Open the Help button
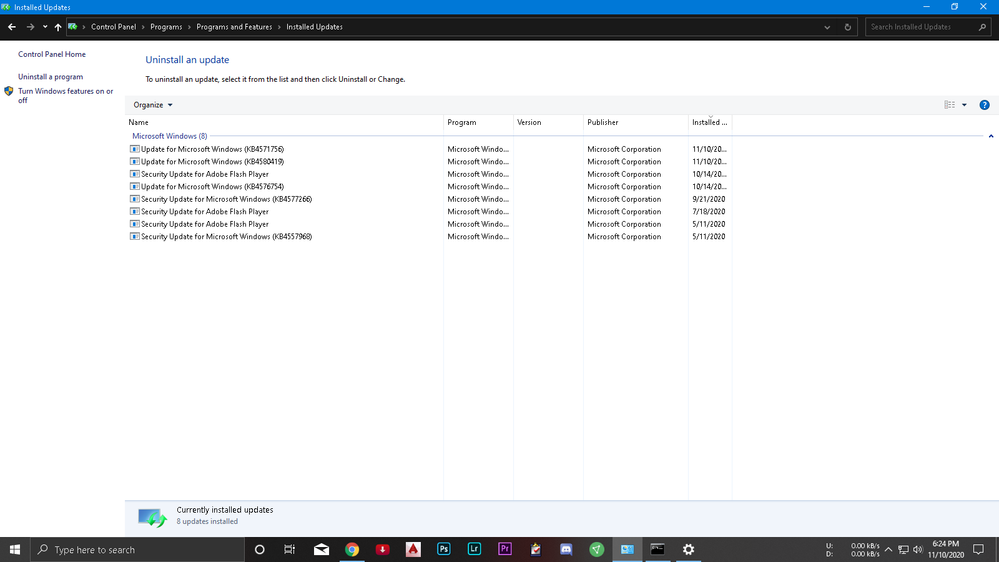999x562 pixels. click(984, 105)
